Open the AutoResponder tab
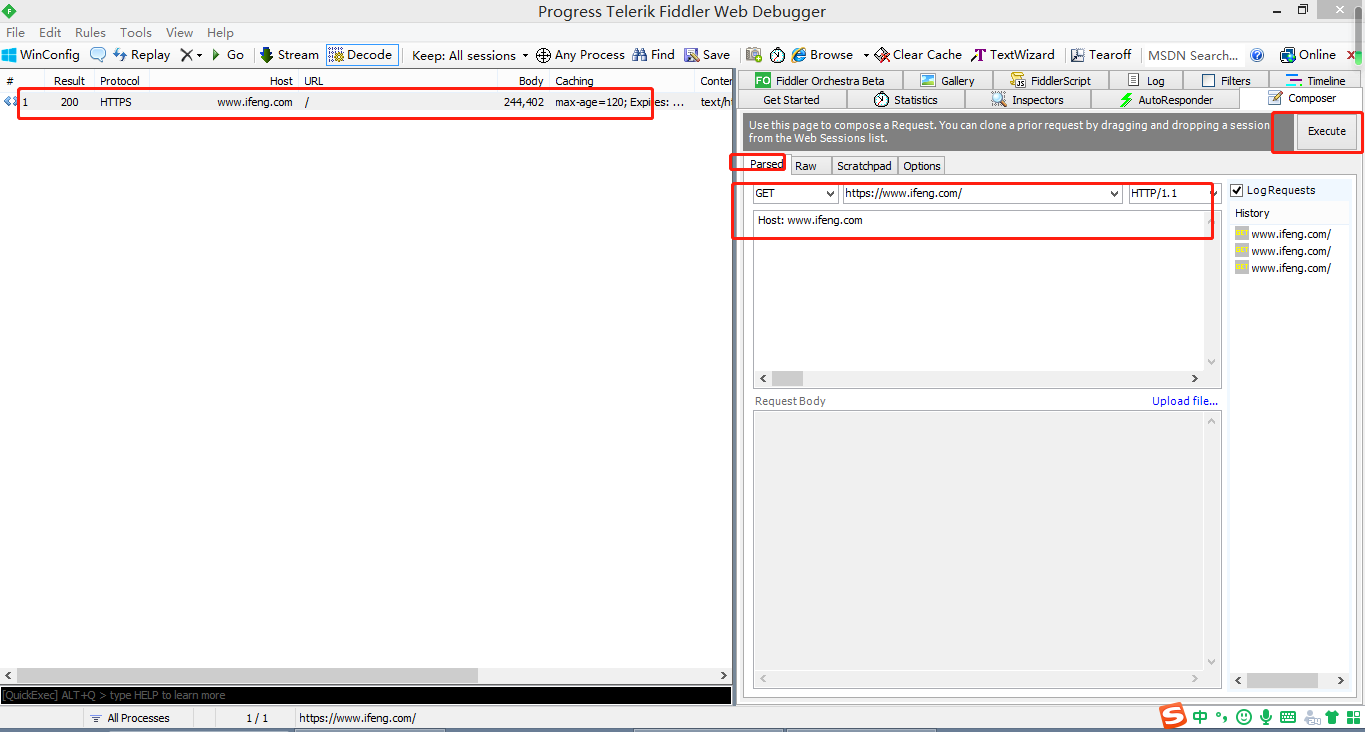The width and height of the screenshot is (1365, 732). pyautogui.click(x=1165, y=100)
